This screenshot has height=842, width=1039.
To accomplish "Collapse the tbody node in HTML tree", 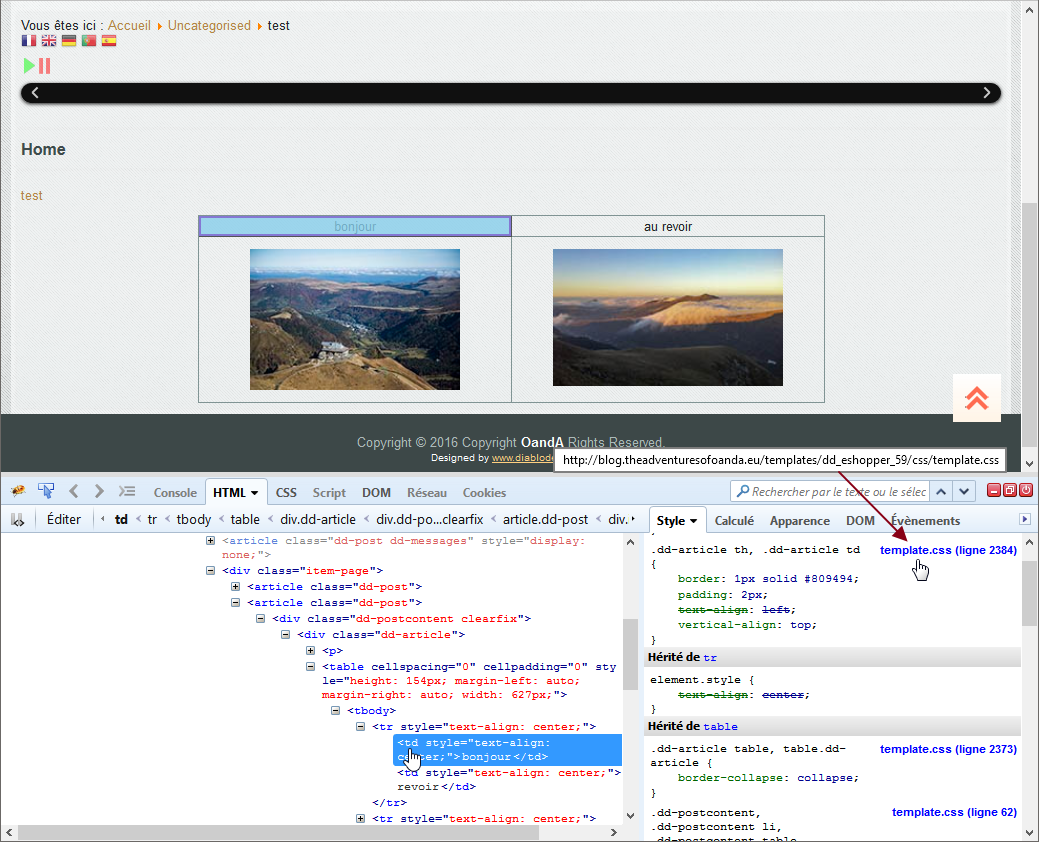I will pos(337,711).
